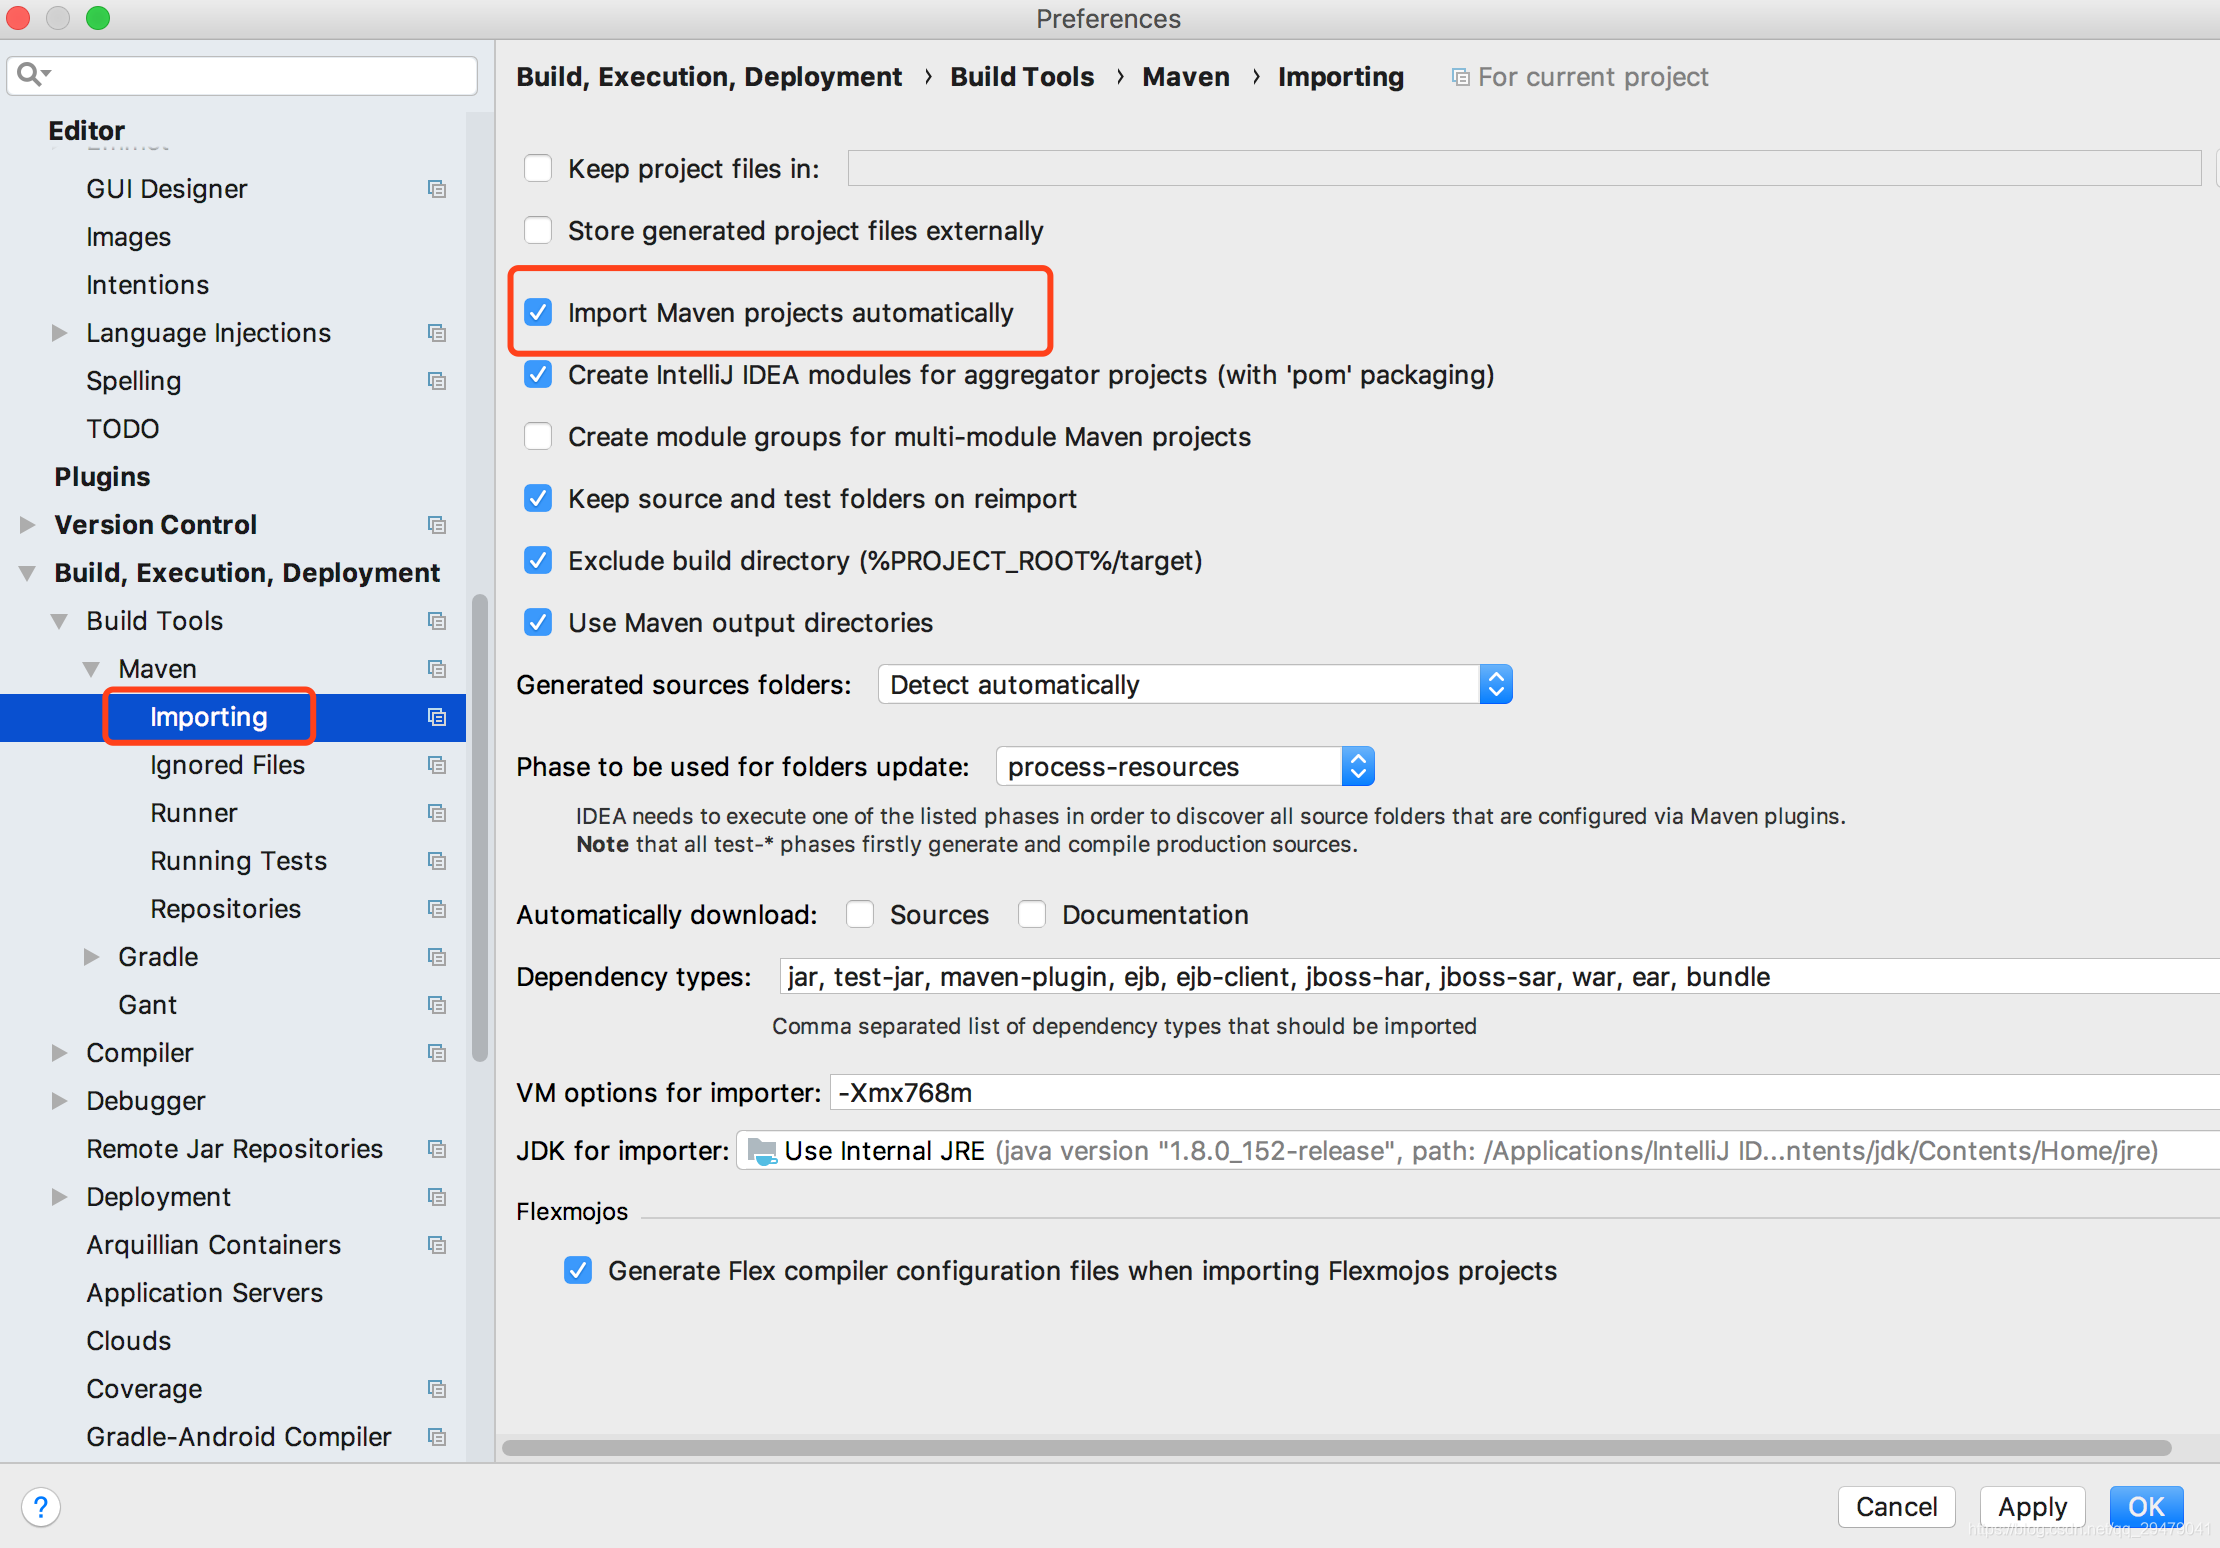Enable automatic download of Documentation
Viewport: 2220px width, 1548px height.
point(1032,914)
